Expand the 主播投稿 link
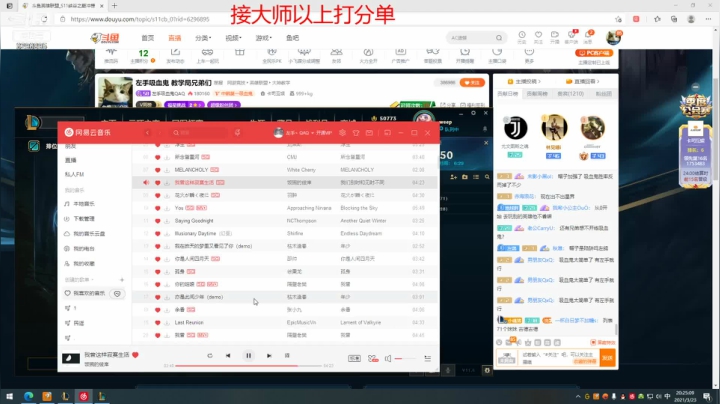This screenshot has height=404, width=720. pos(524,81)
